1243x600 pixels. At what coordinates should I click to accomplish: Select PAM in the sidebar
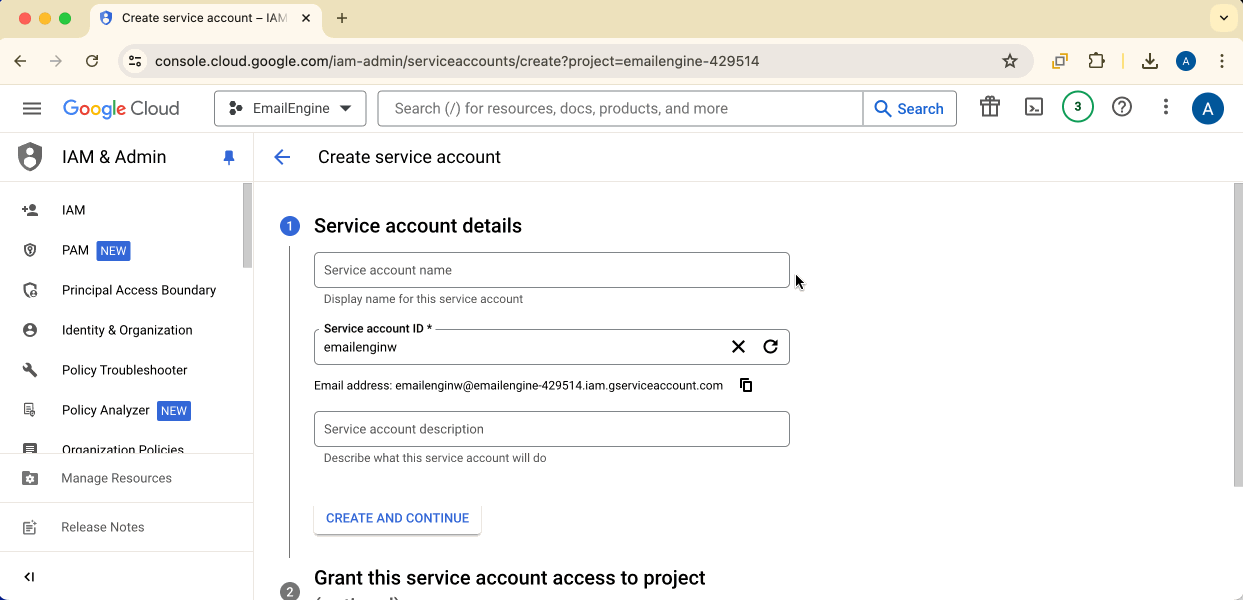pyautogui.click(x=75, y=250)
